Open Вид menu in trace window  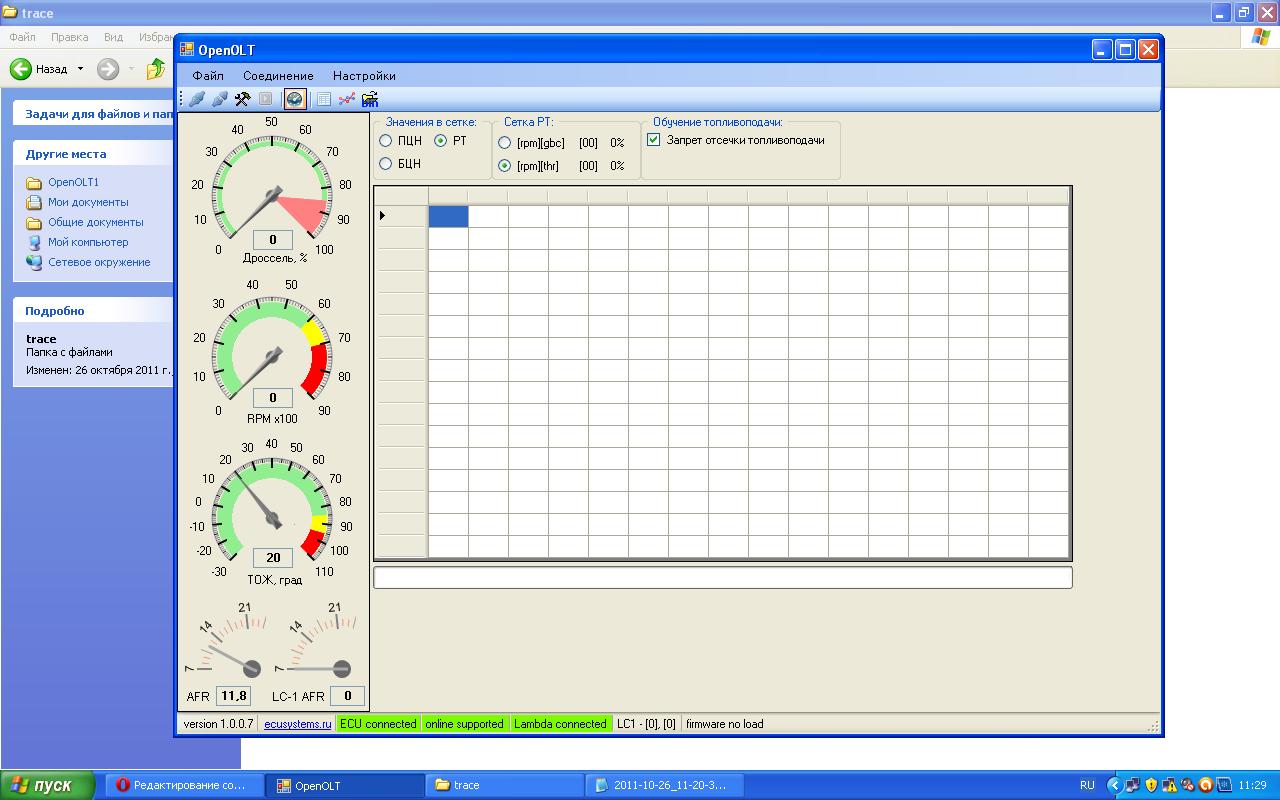click(x=113, y=37)
